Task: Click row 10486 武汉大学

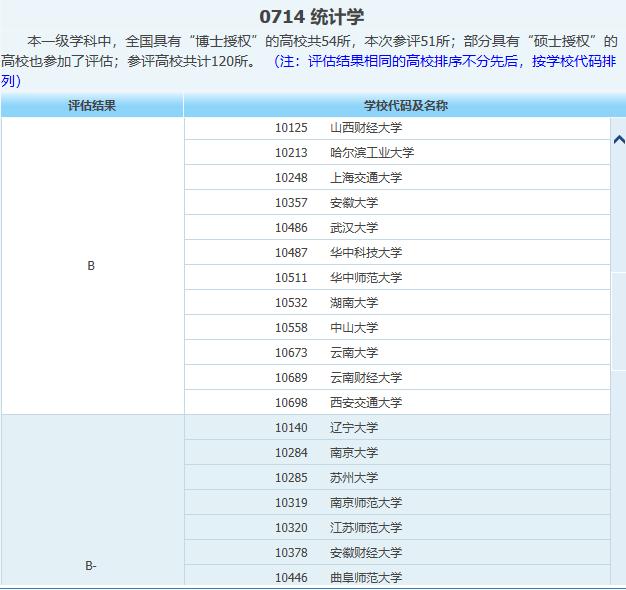Action: 397,228
